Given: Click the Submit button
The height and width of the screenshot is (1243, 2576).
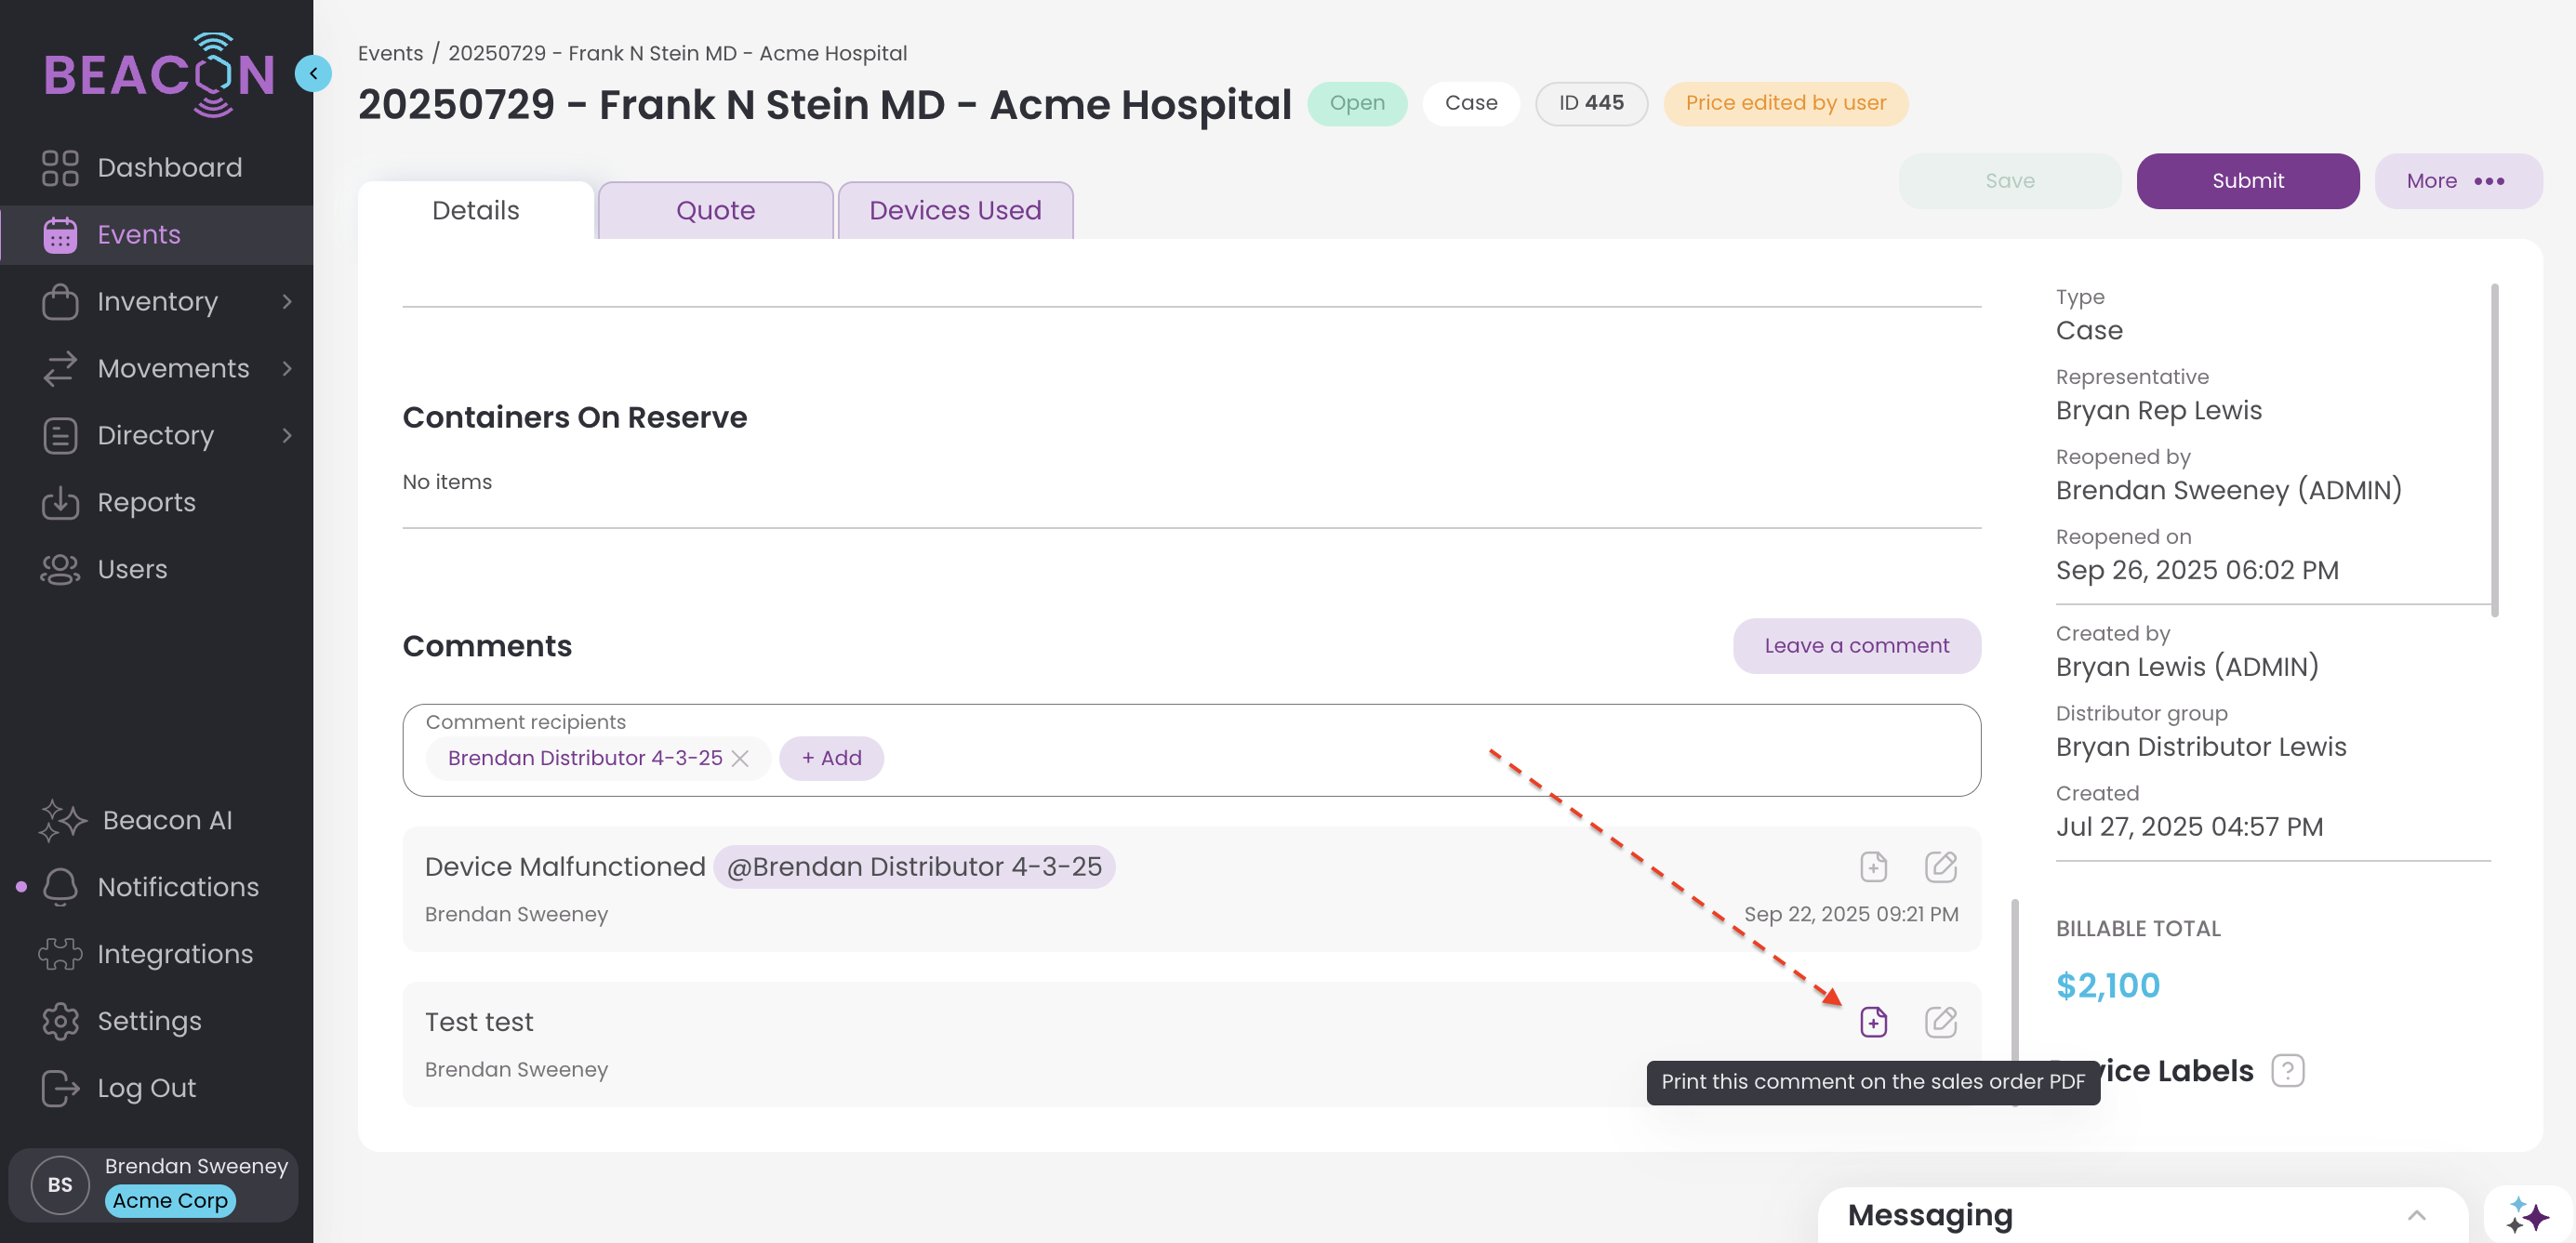Looking at the screenshot, I should click(2247, 181).
